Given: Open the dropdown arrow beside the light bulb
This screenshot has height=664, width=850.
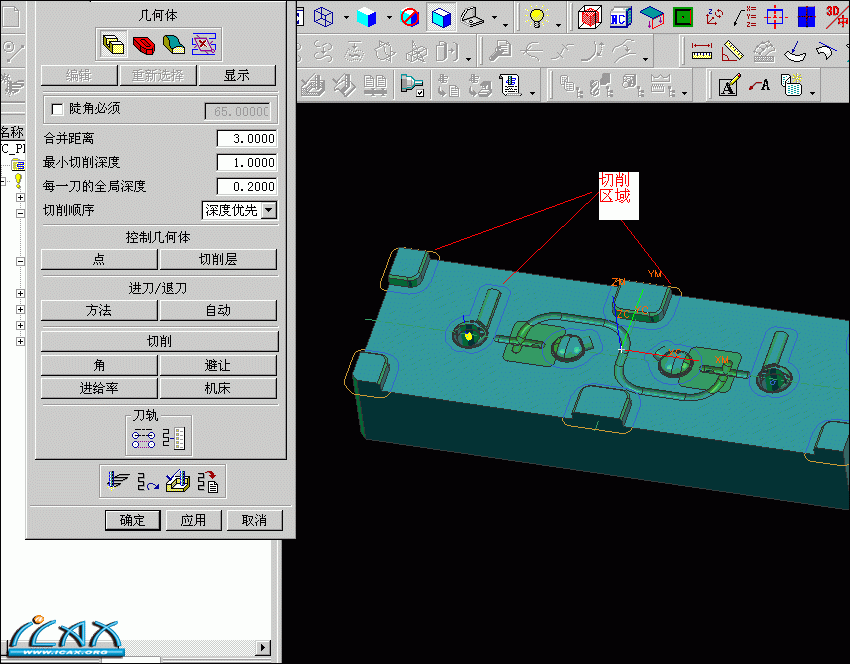Looking at the screenshot, I should [559, 20].
